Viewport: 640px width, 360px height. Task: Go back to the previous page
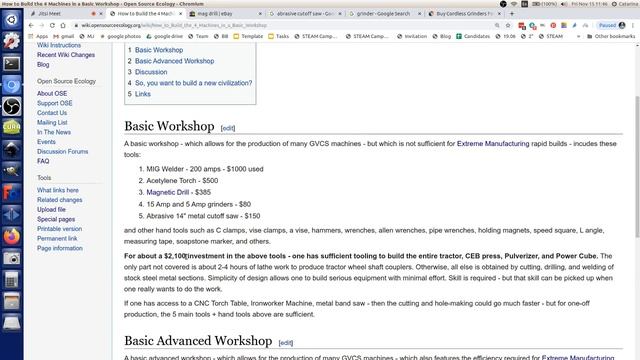[31, 25]
